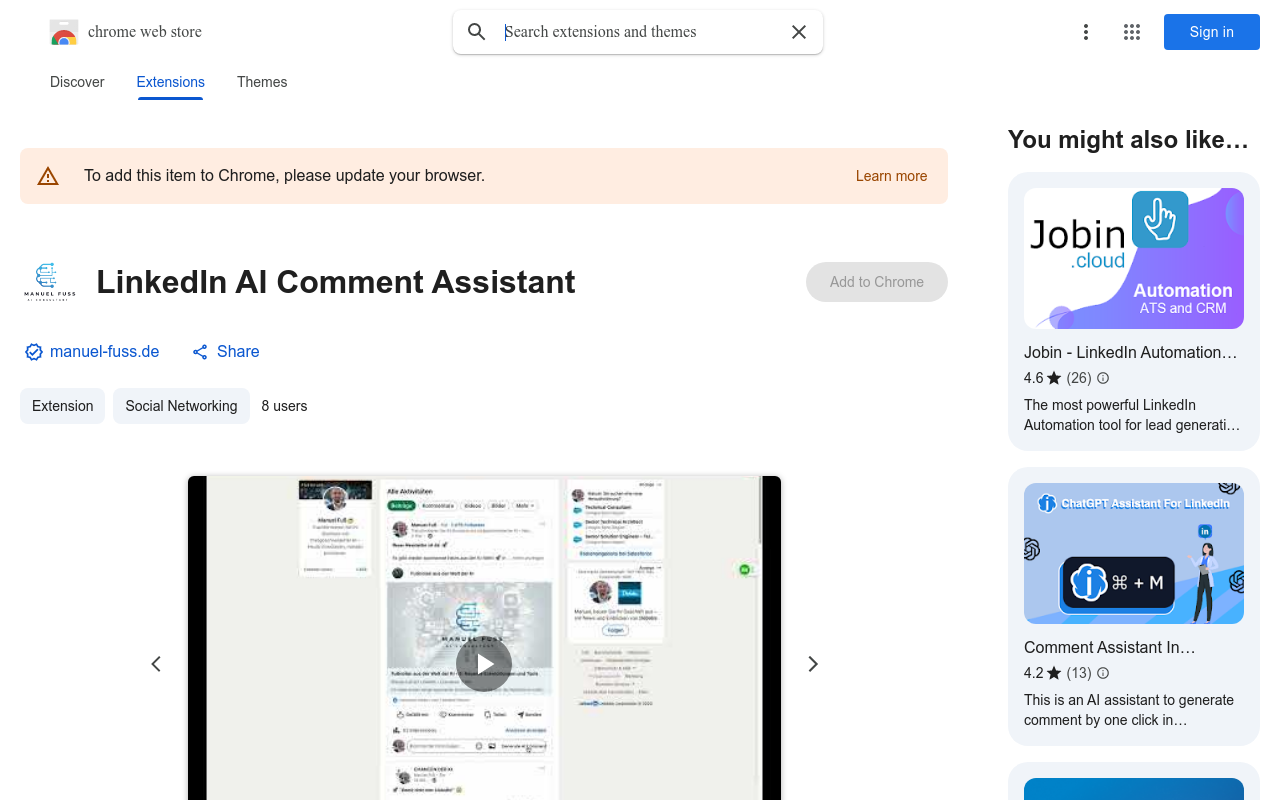Click the verified badge icon beside manuel-fuss.de
The height and width of the screenshot is (800, 1280).
tap(34, 352)
